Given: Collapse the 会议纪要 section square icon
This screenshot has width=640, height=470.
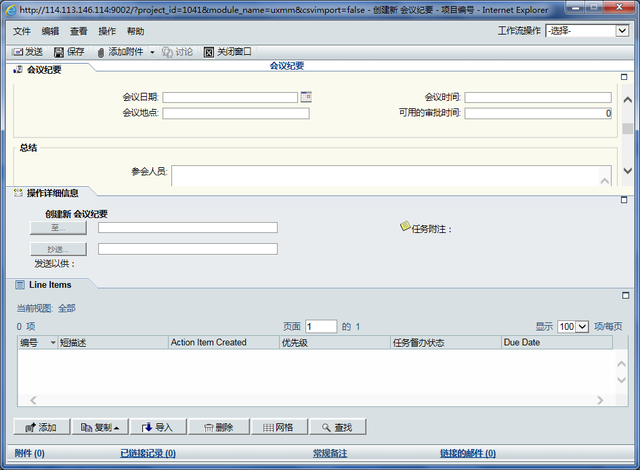Looking at the screenshot, I should (624, 77).
